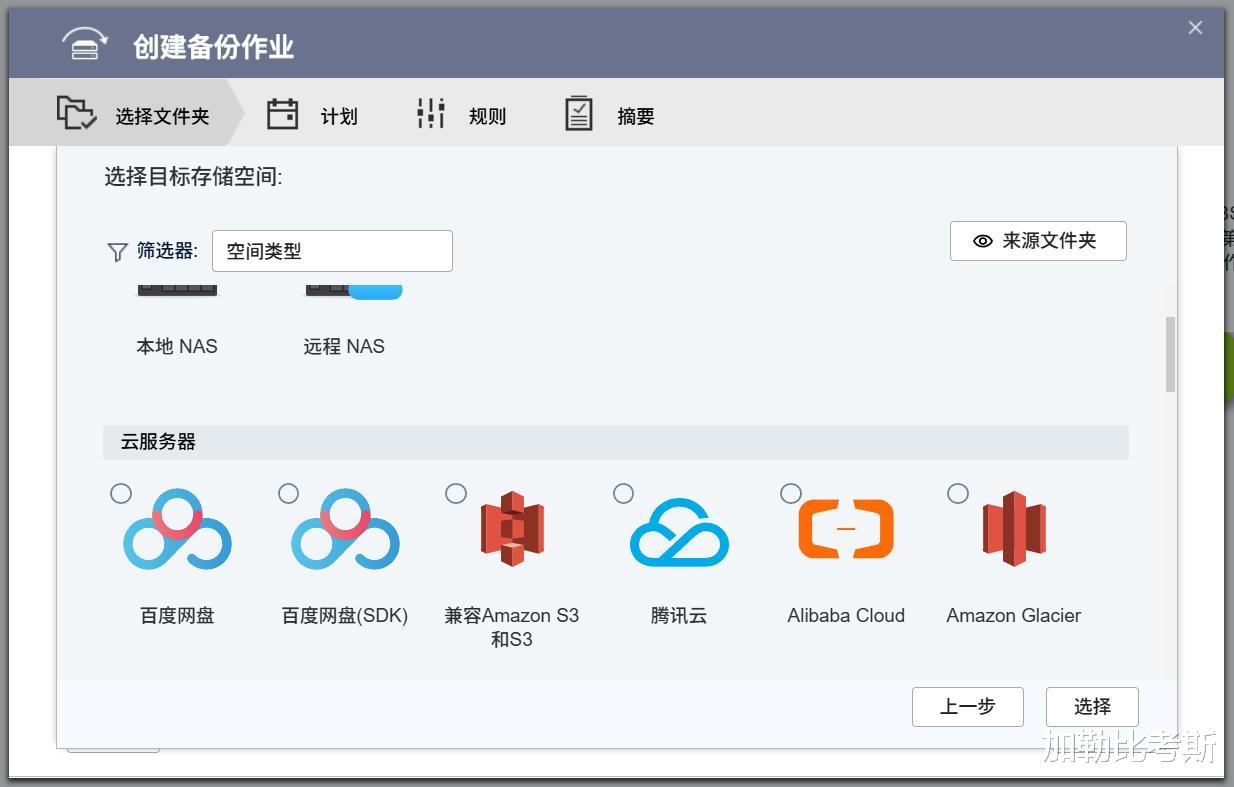Image resolution: width=1234 pixels, height=787 pixels.
Task: Click the 来源文件夹 button
Action: pyautogui.click(x=1038, y=241)
